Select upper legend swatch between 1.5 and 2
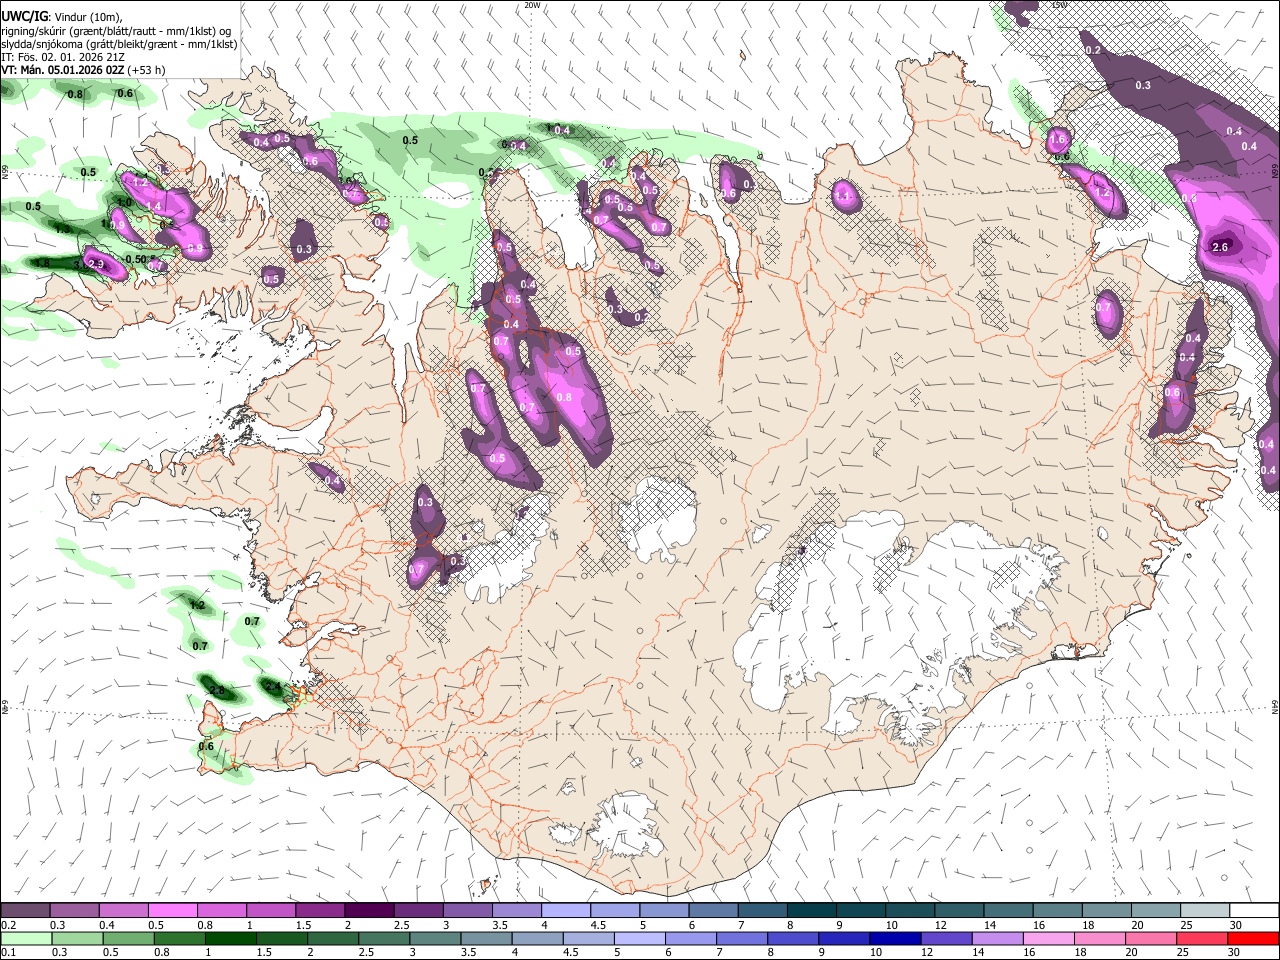Viewport: 1280px width, 960px height. [x=320, y=910]
